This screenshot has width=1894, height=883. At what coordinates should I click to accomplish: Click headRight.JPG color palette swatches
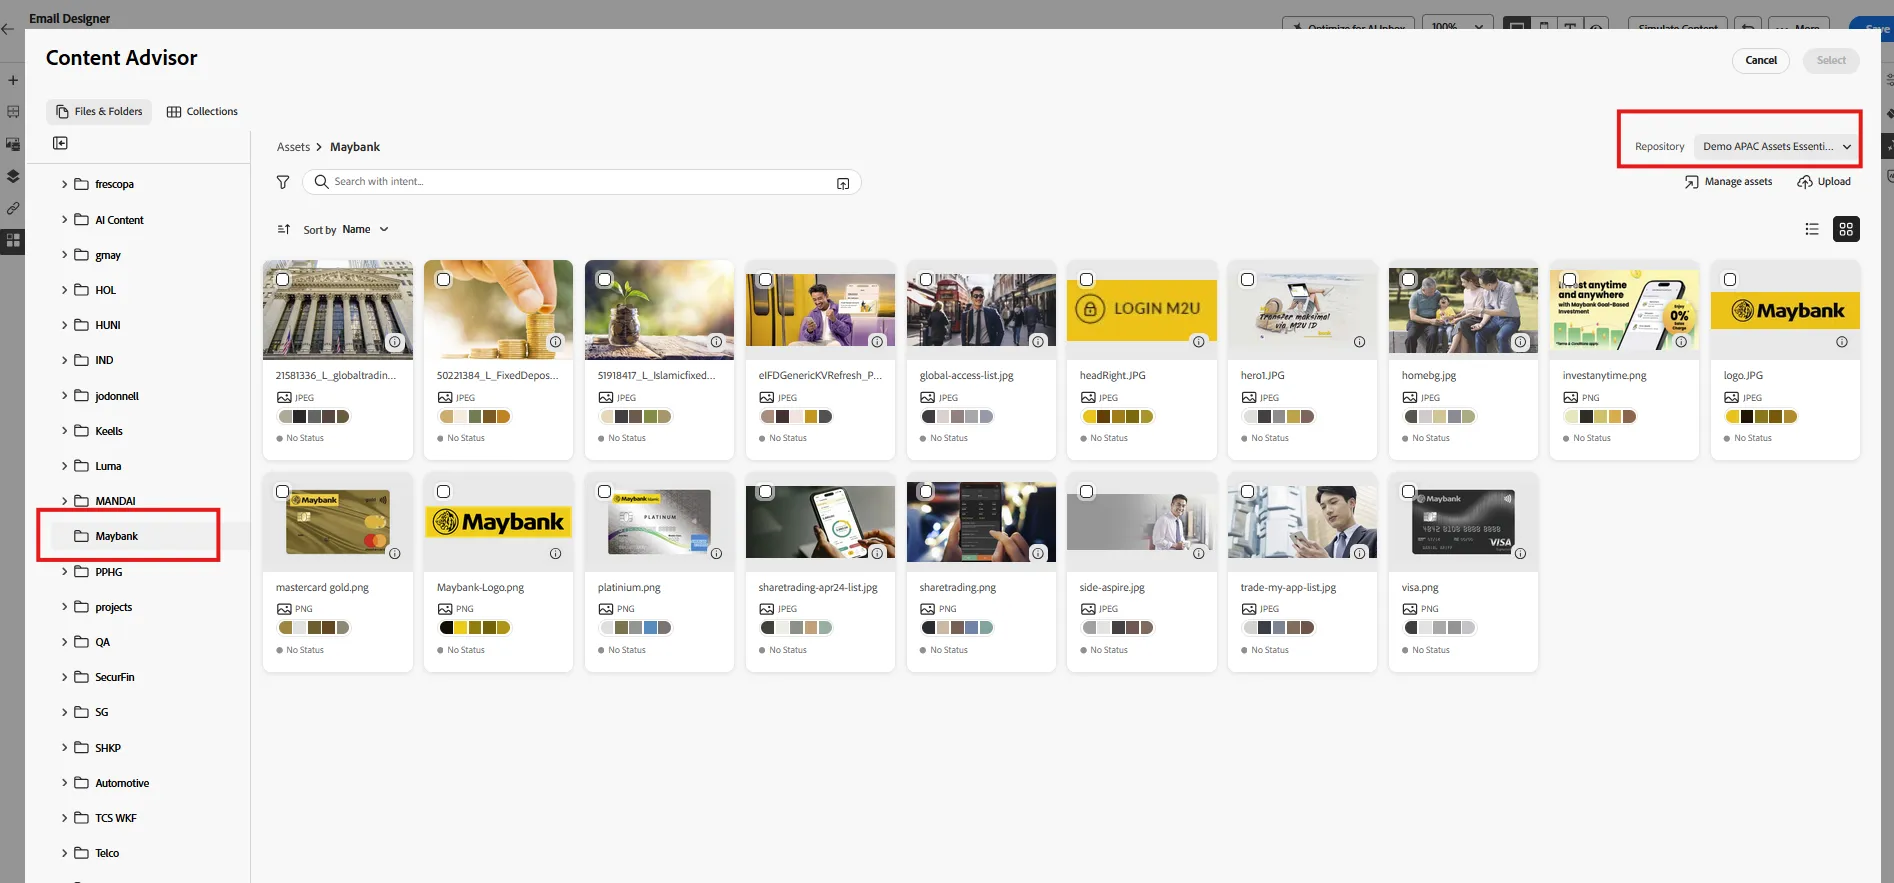tap(1118, 417)
